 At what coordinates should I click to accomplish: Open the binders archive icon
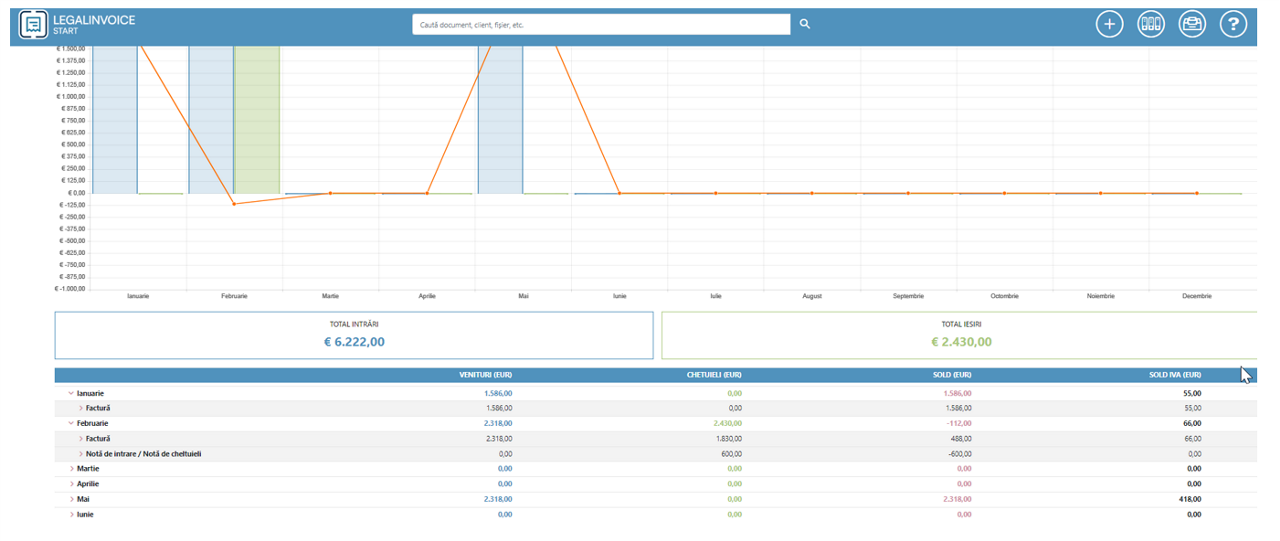pyautogui.click(x=1151, y=24)
